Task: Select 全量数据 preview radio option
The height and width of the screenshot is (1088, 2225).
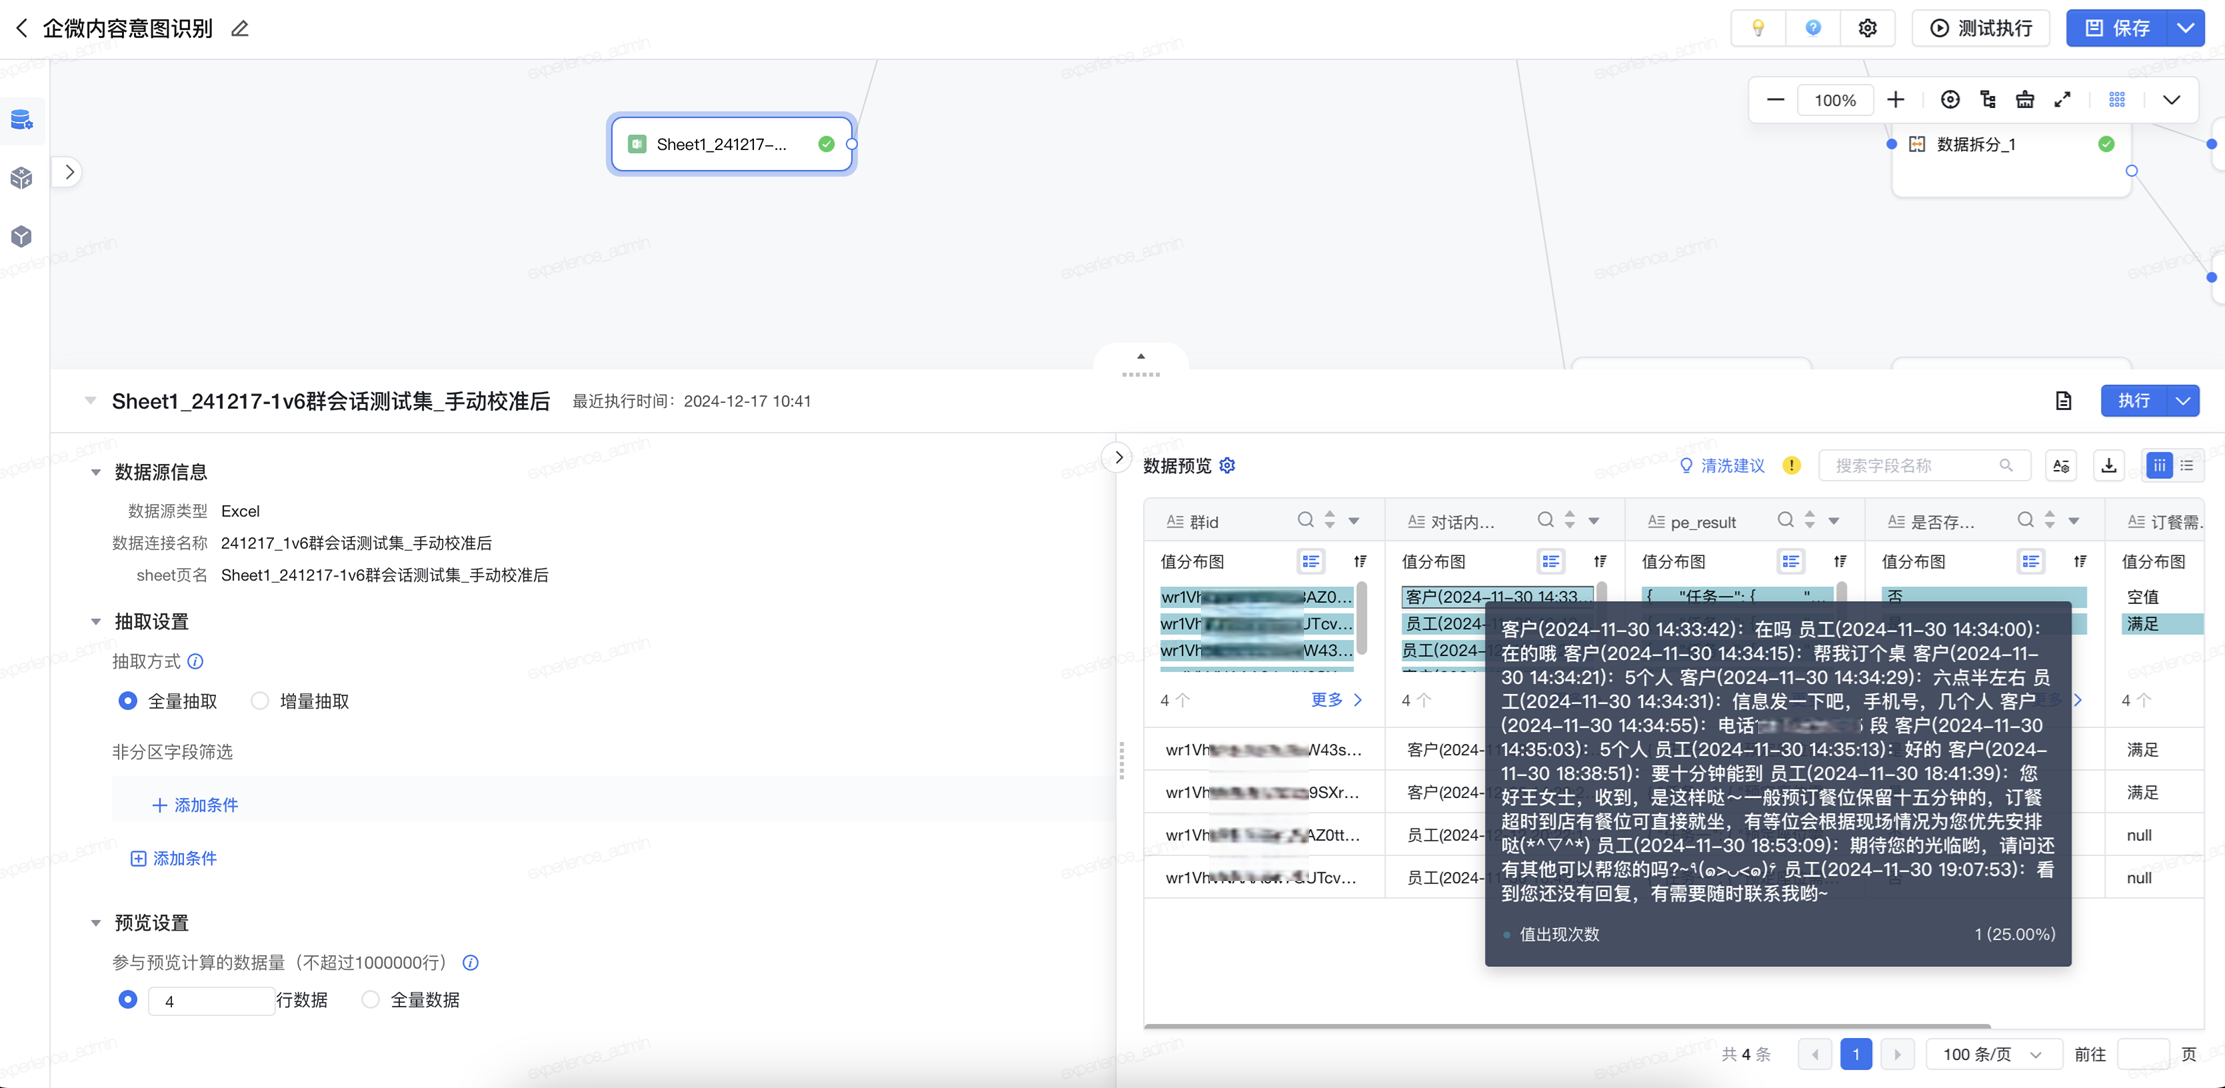Action: (371, 1000)
